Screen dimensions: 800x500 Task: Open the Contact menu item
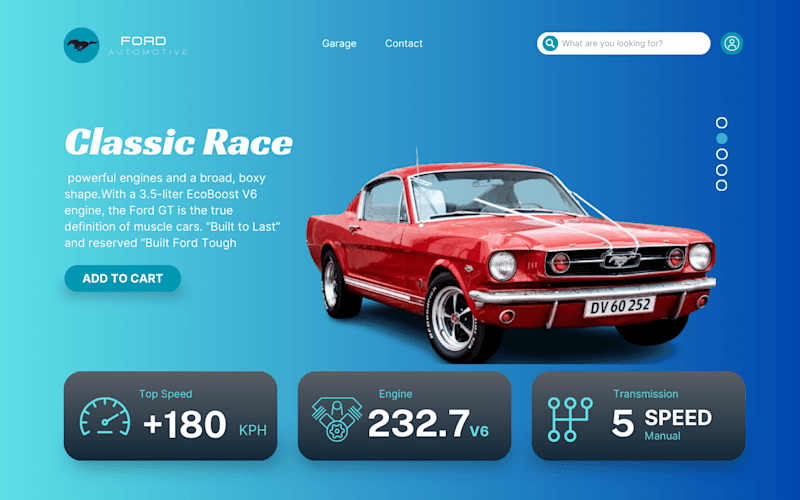[404, 44]
